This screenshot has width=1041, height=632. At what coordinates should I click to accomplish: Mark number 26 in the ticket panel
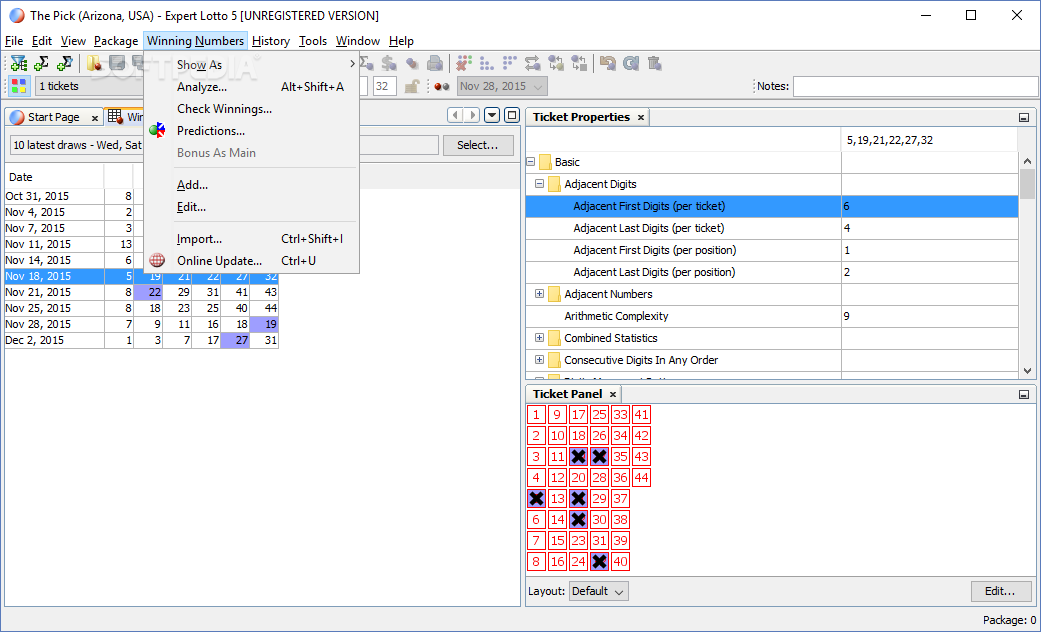[600, 435]
